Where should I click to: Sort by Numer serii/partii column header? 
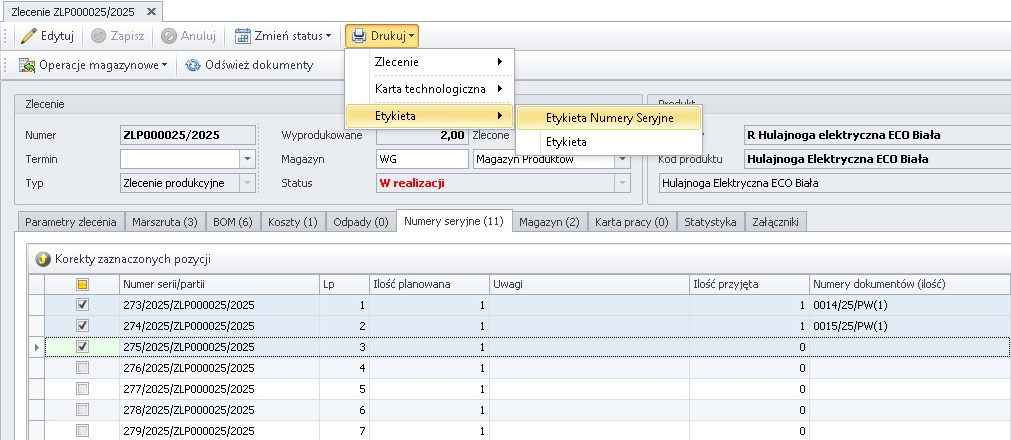click(219, 284)
